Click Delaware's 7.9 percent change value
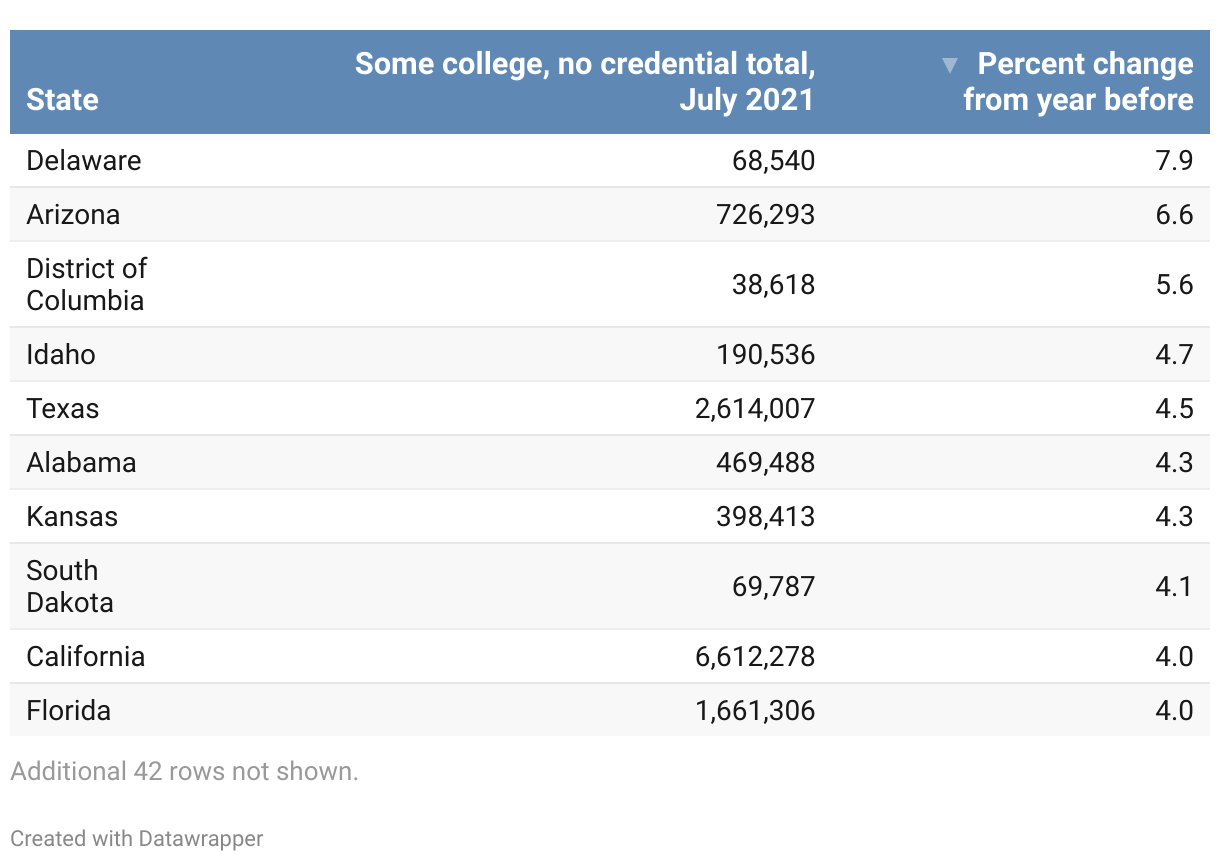 pos(1174,161)
